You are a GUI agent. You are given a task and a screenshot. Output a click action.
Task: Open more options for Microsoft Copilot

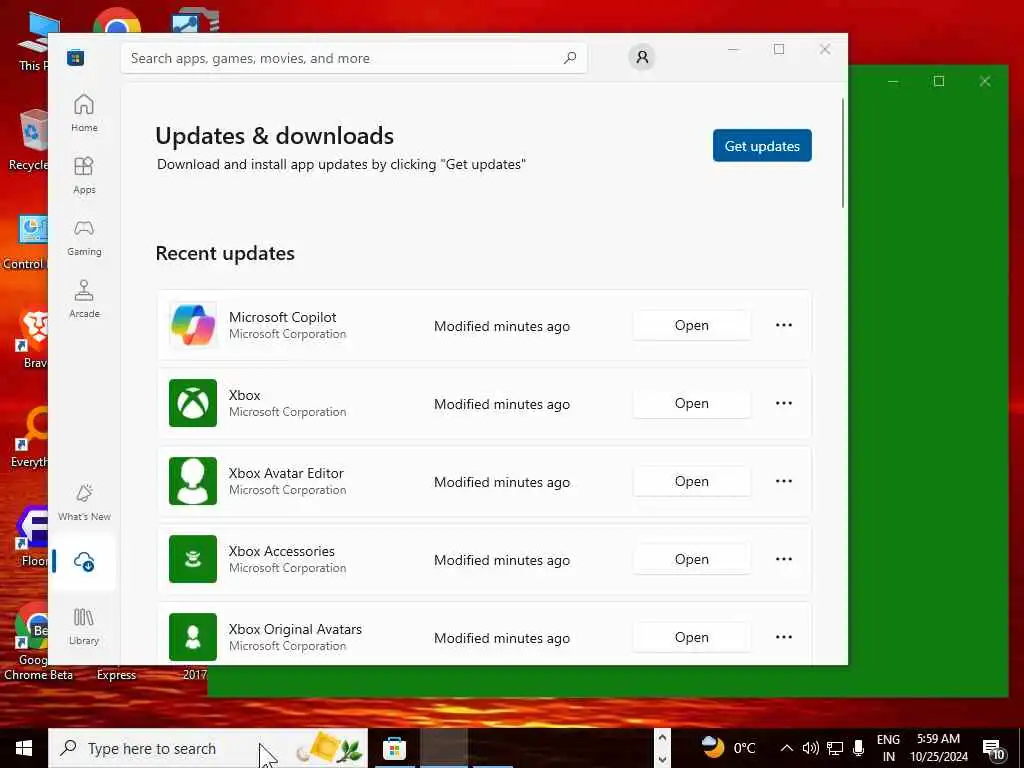(x=784, y=325)
